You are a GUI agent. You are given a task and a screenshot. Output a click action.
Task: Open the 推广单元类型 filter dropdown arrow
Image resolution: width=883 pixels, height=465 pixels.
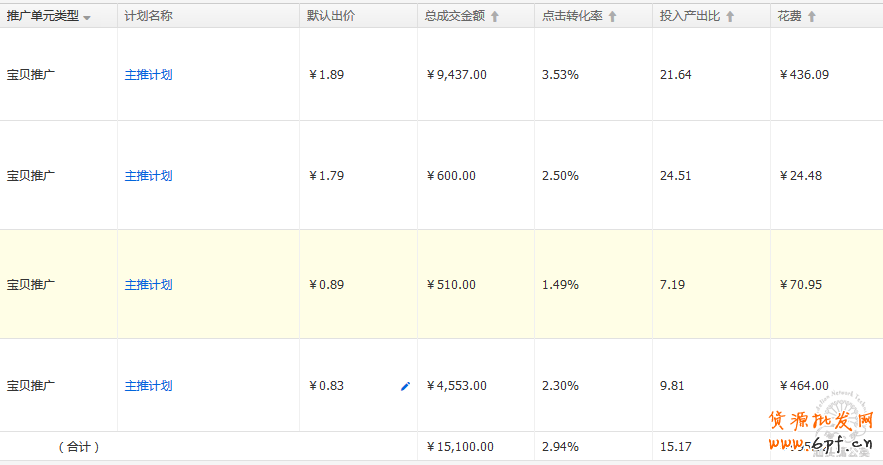click(x=87, y=18)
